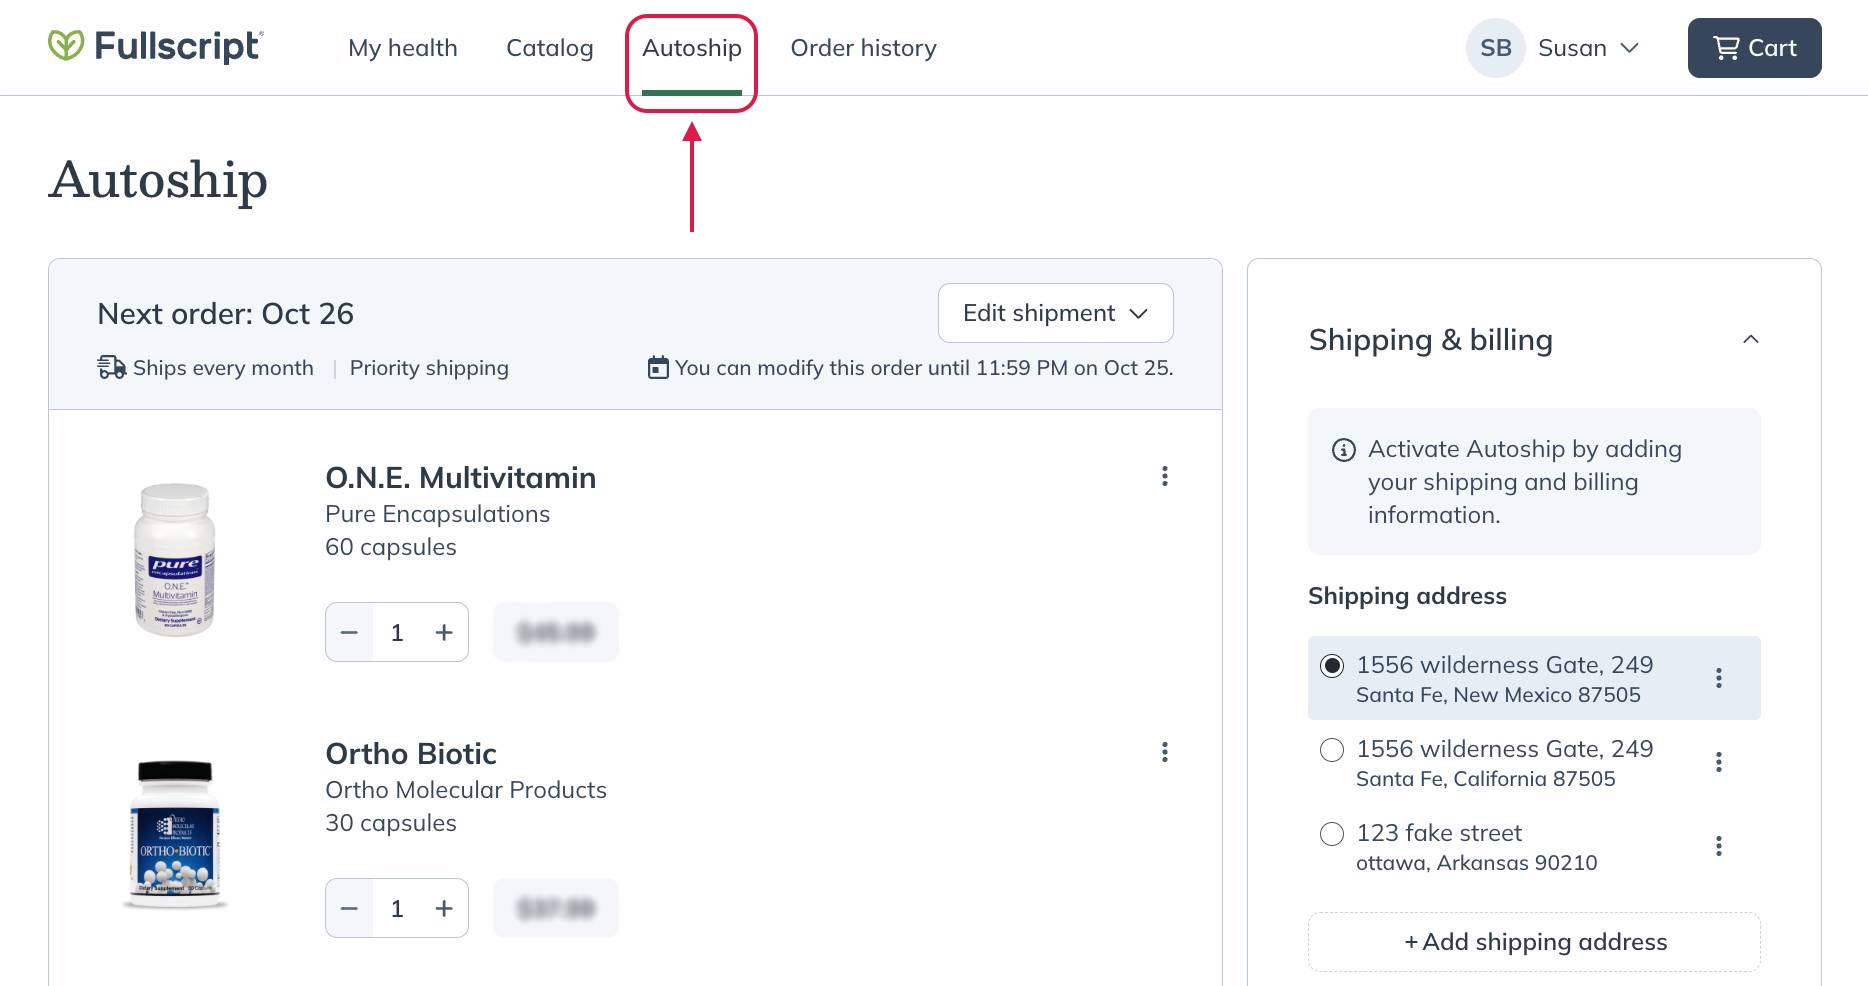Open options for 123 fake street address
Viewport: 1868px width, 986px height.
point(1718,846)
